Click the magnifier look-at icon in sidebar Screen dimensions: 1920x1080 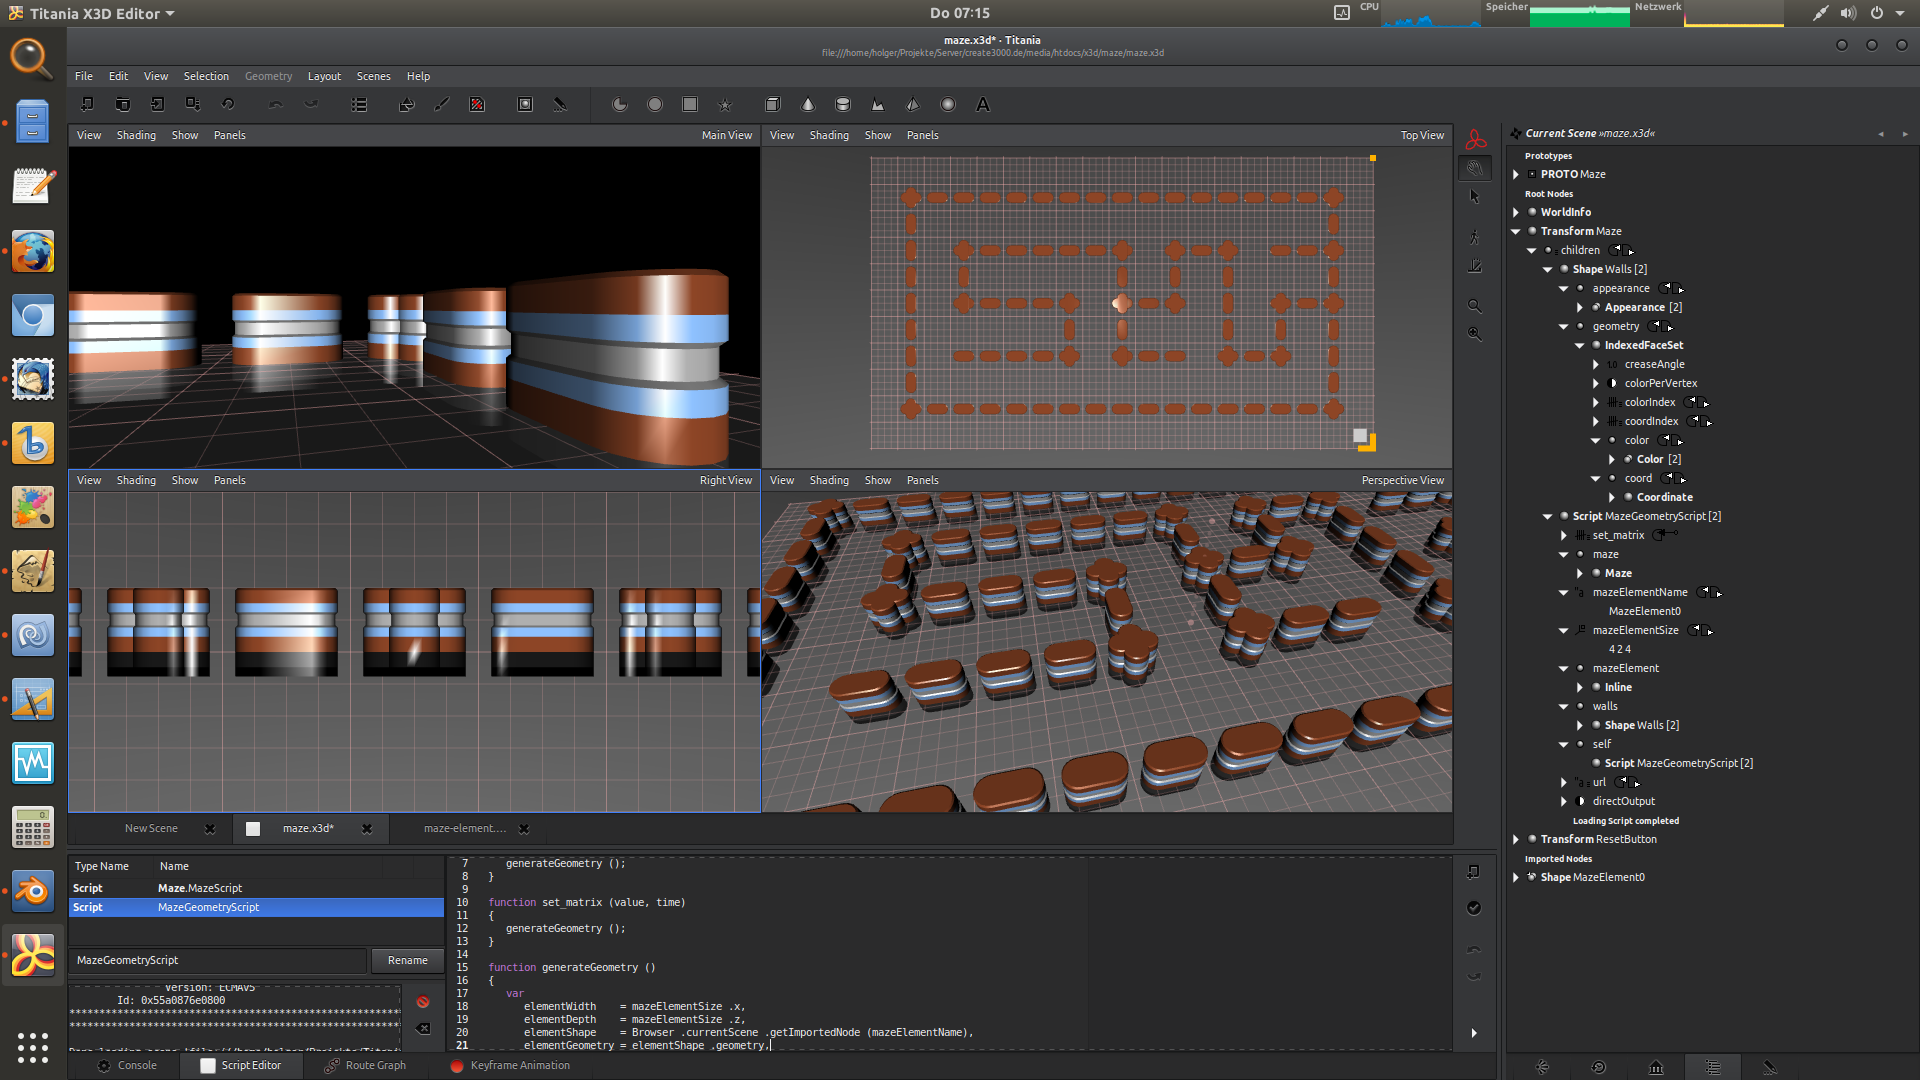(x=1474, y=306)
